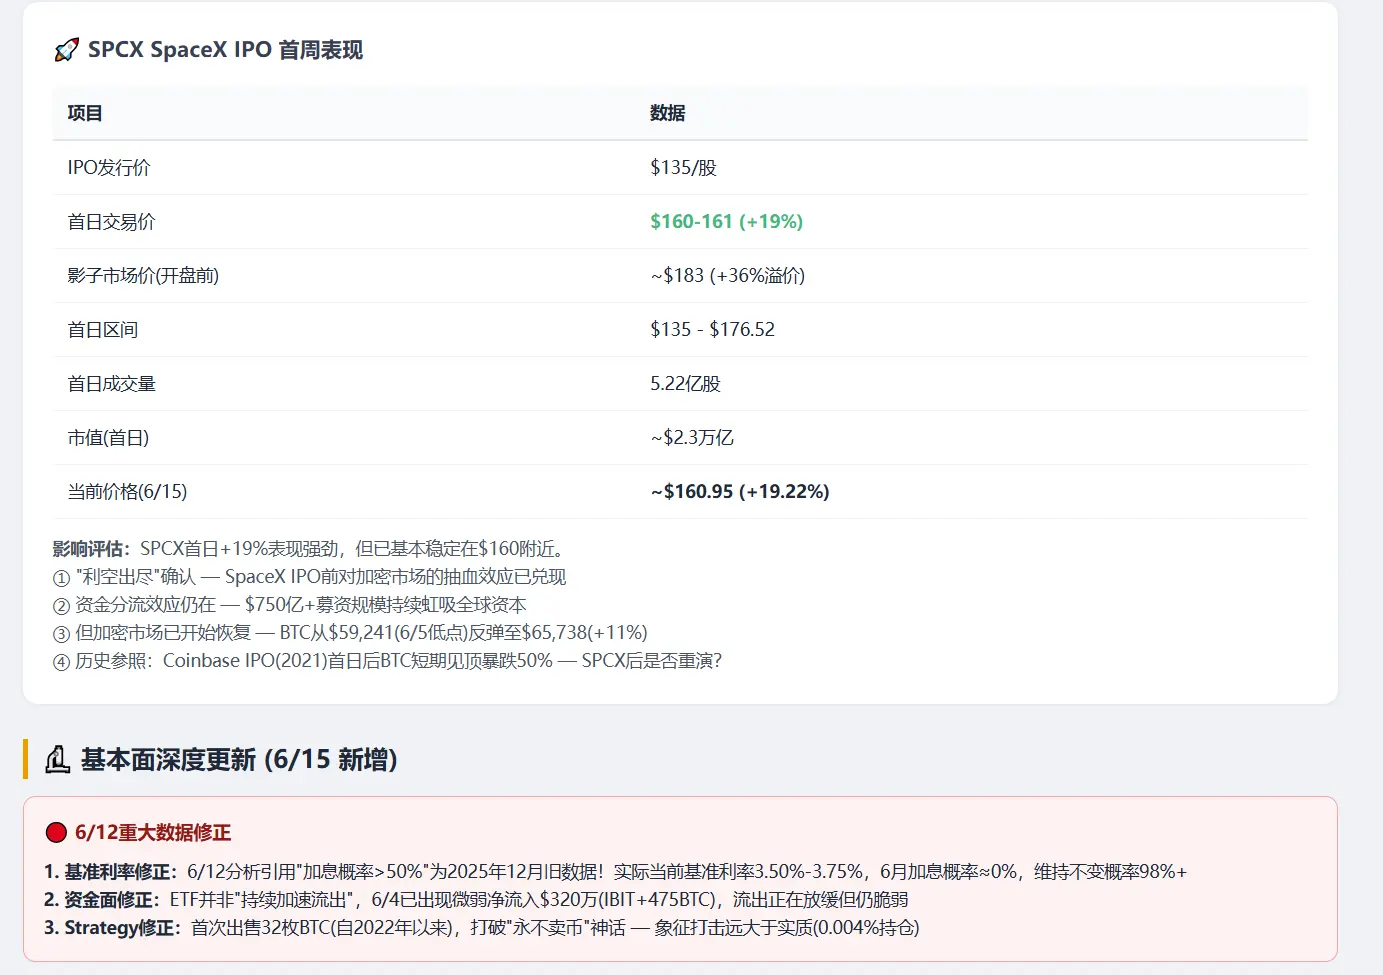Click the rocket icon beside SPCX title
Viewport: 1383px width, 975px height.
pyautogui.click(x=66, y=50)
